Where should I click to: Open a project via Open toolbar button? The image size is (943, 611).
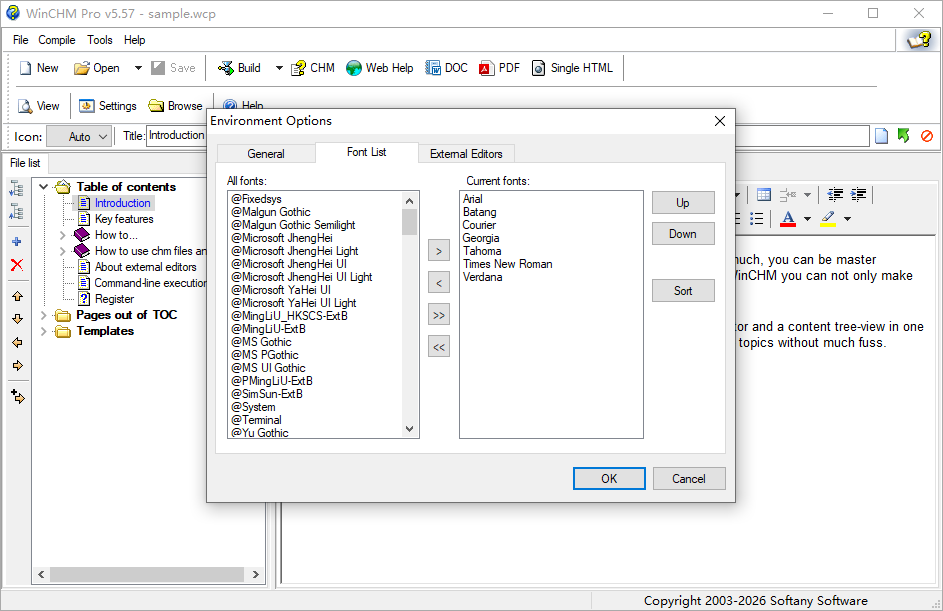97,68
